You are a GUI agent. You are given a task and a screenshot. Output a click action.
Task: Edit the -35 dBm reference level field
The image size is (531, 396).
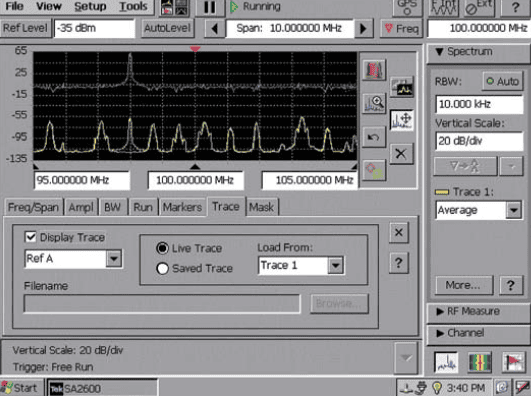(94, 28)
